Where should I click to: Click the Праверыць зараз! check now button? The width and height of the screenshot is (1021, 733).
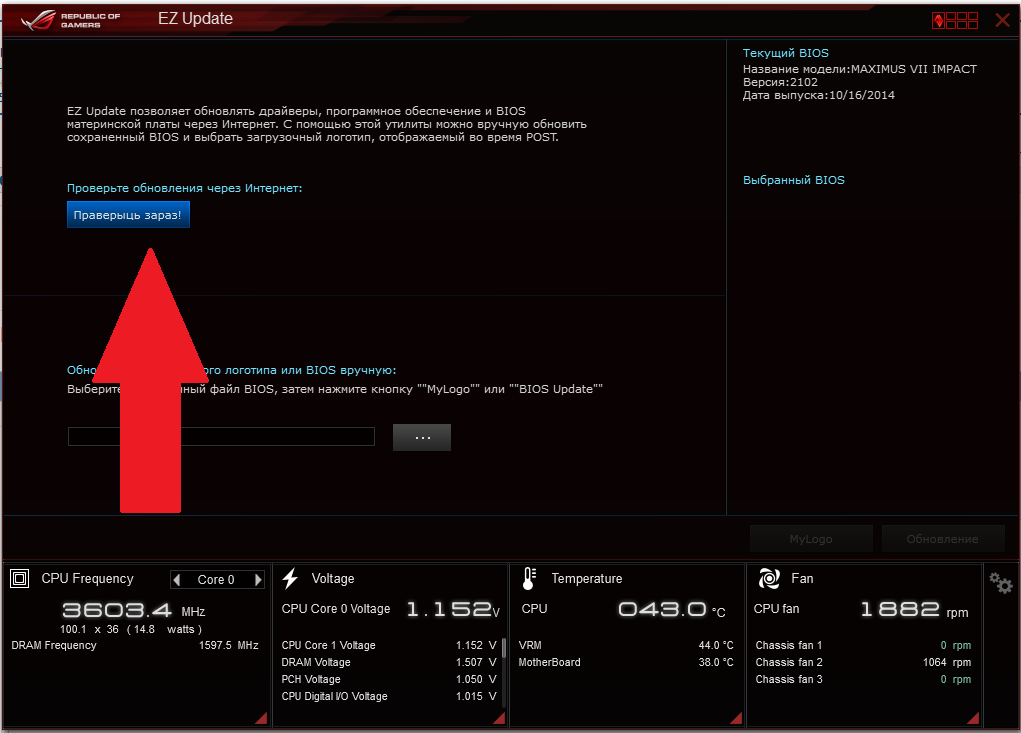pos(128,215)
